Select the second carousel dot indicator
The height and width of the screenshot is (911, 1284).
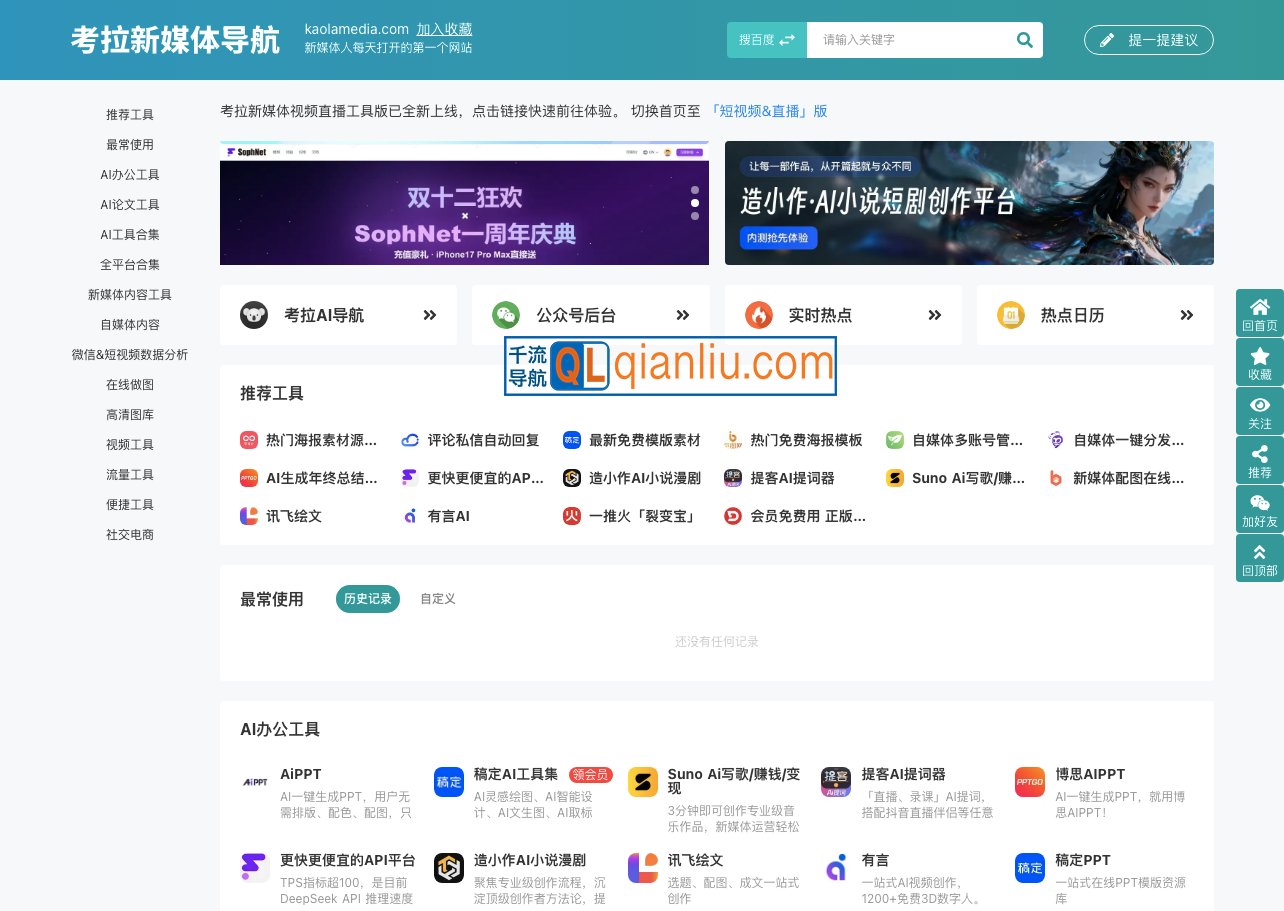695,203
